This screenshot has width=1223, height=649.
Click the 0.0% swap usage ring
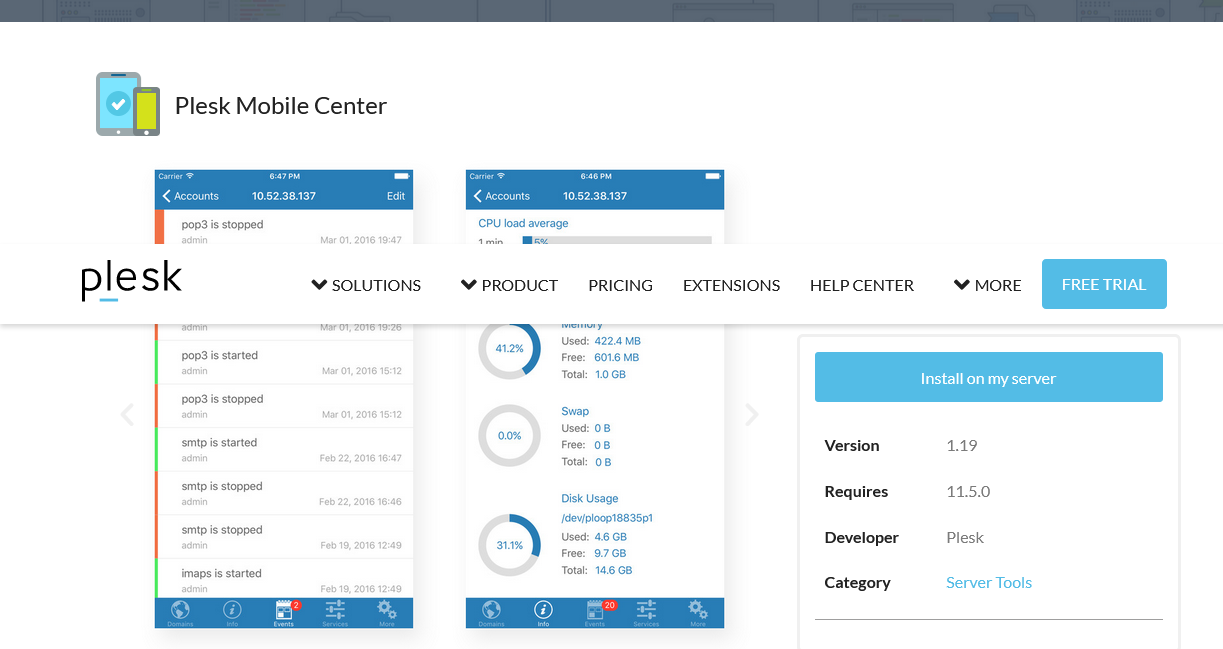[x=510, y=435]
